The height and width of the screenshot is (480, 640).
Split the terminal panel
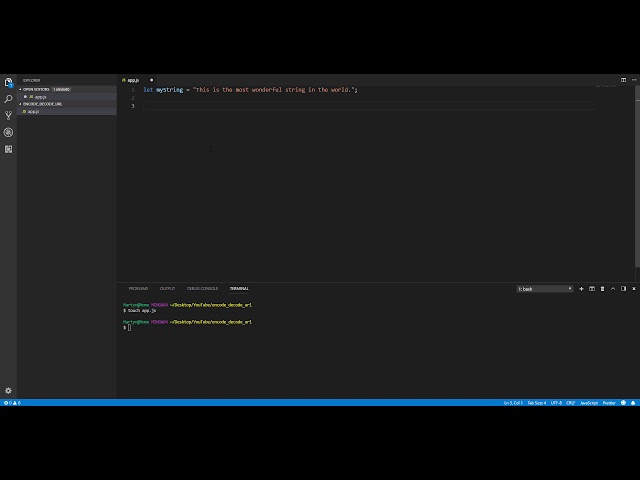coord(592,289)
